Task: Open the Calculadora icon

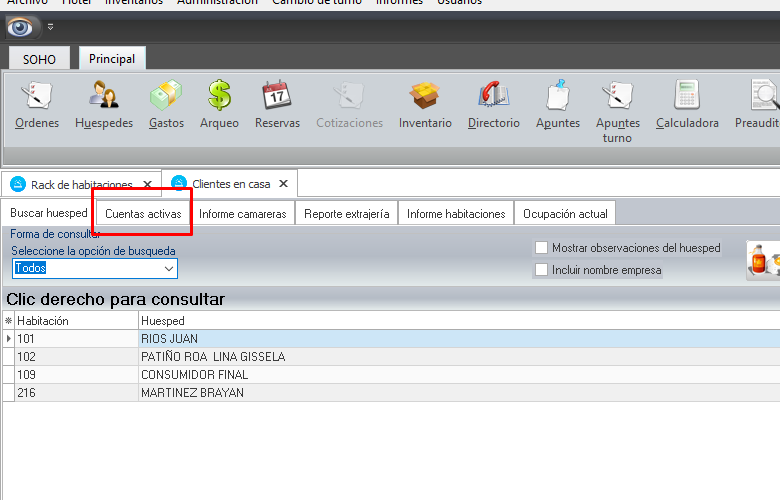Action: click(x=687, y=98)
